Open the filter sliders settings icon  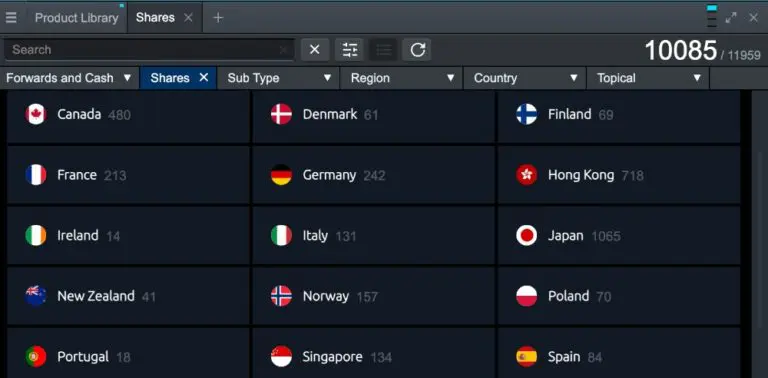350,49
